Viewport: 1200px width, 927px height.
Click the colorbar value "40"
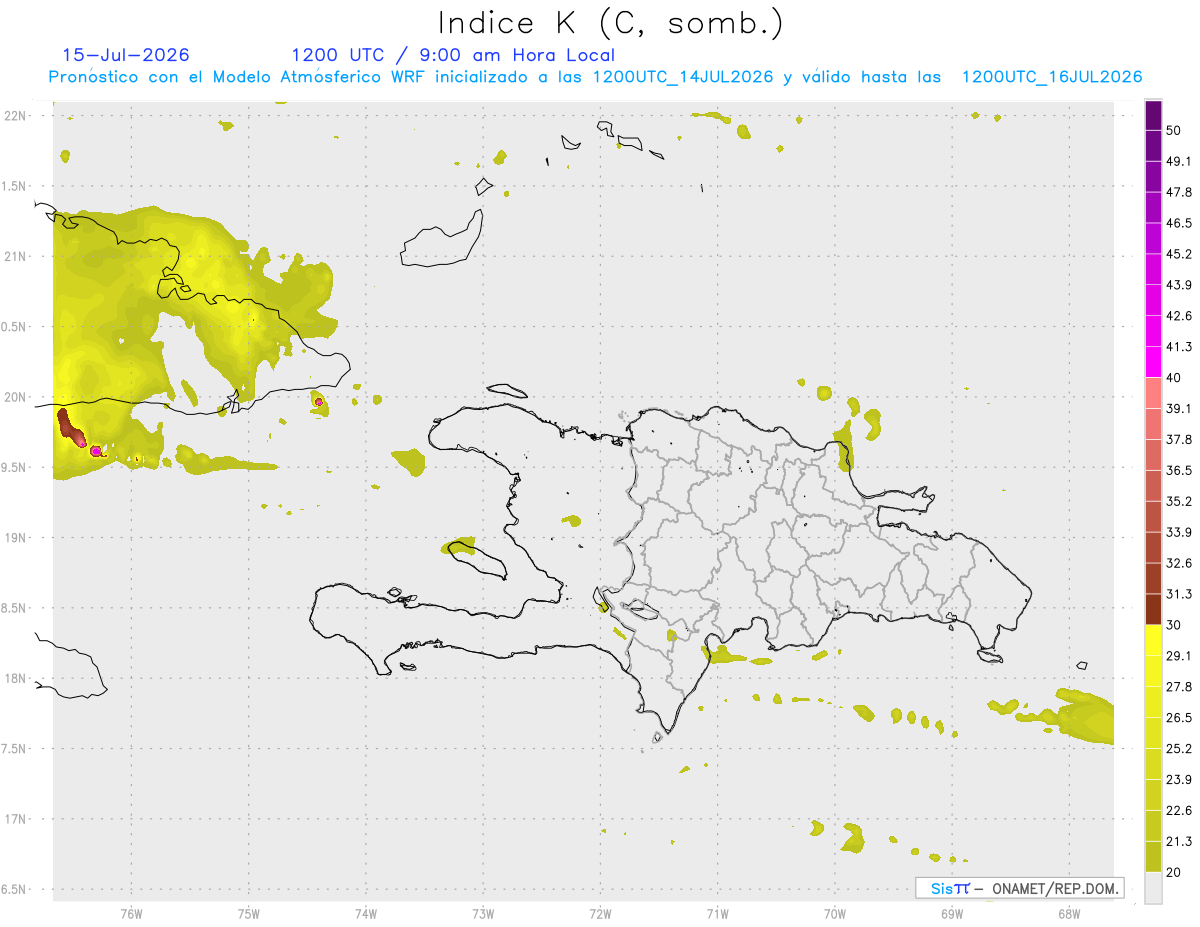click(x=1175, y=378)
